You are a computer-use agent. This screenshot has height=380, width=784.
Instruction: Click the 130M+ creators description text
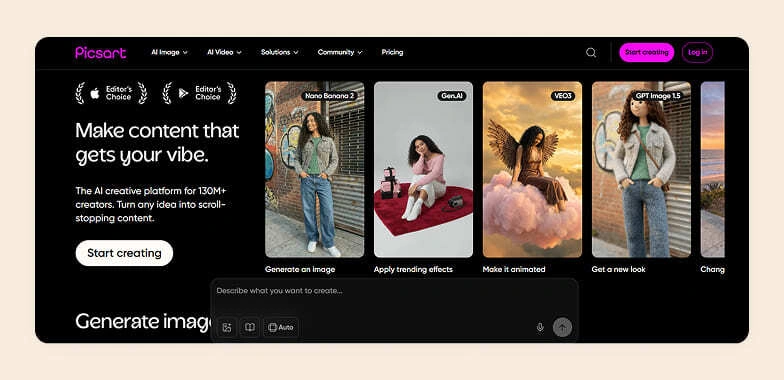point(151,204)
